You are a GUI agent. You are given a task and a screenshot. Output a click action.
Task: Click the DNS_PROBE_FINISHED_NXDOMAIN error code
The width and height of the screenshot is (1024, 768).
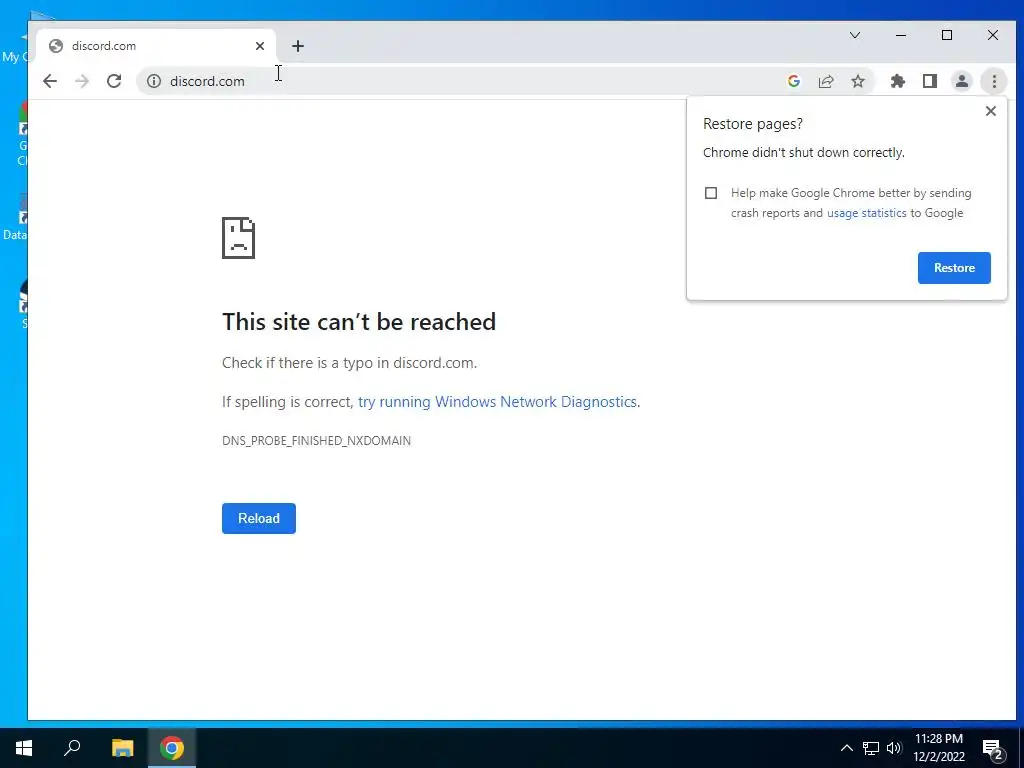pyautogui.click(x=317, y=441)
